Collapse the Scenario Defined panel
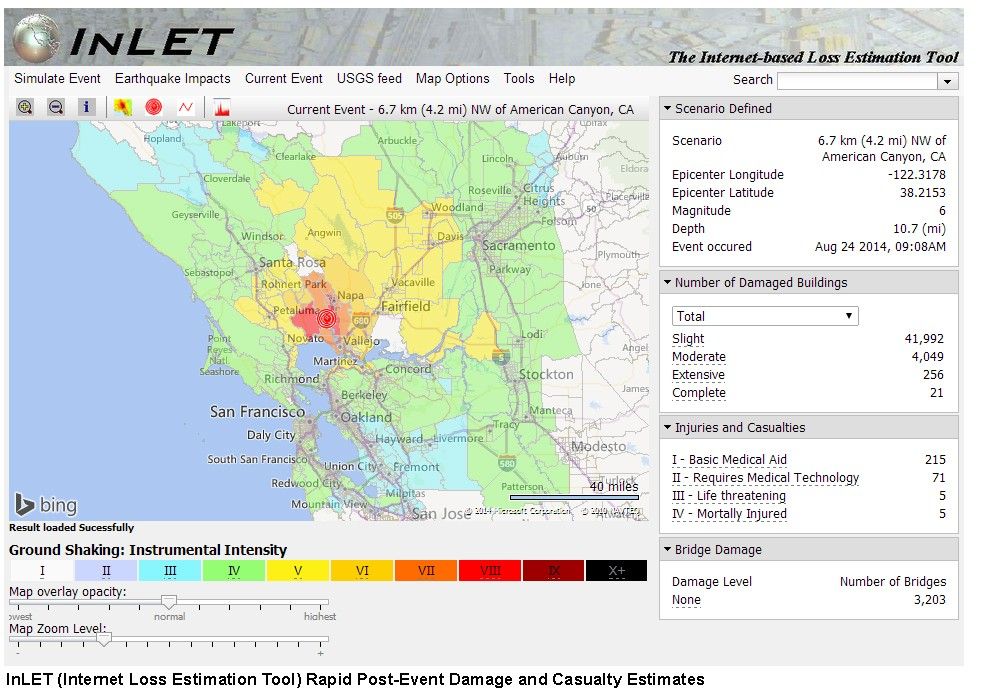 pos(667,109)
